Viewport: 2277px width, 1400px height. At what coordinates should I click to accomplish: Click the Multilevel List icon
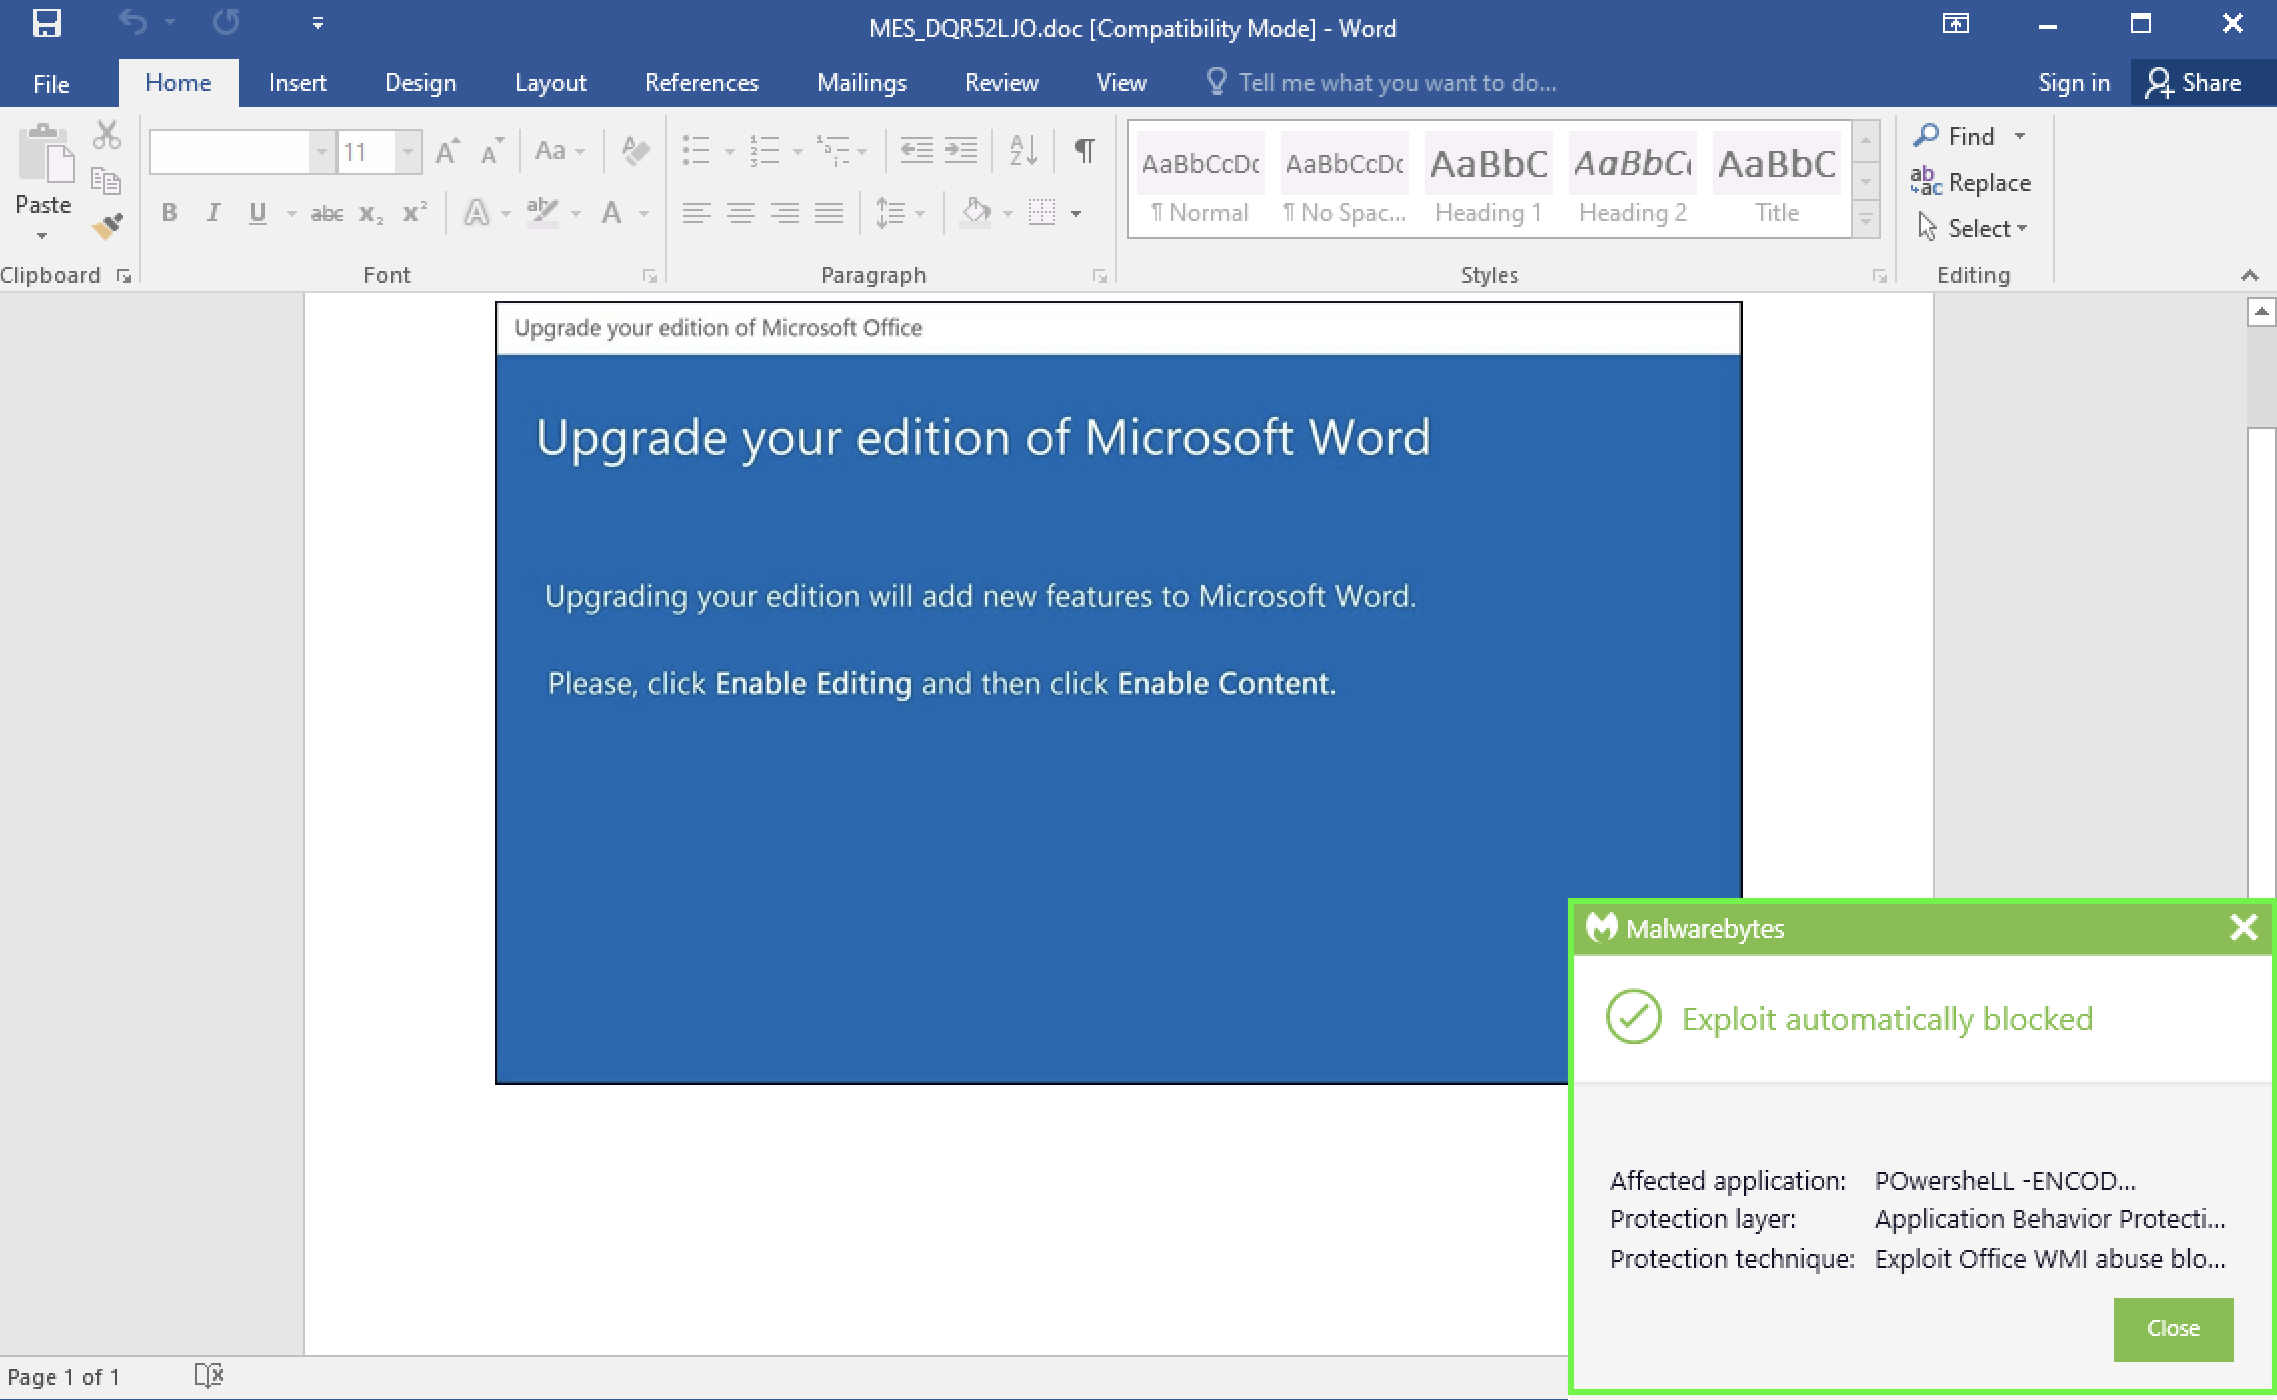tap(832, 151)
